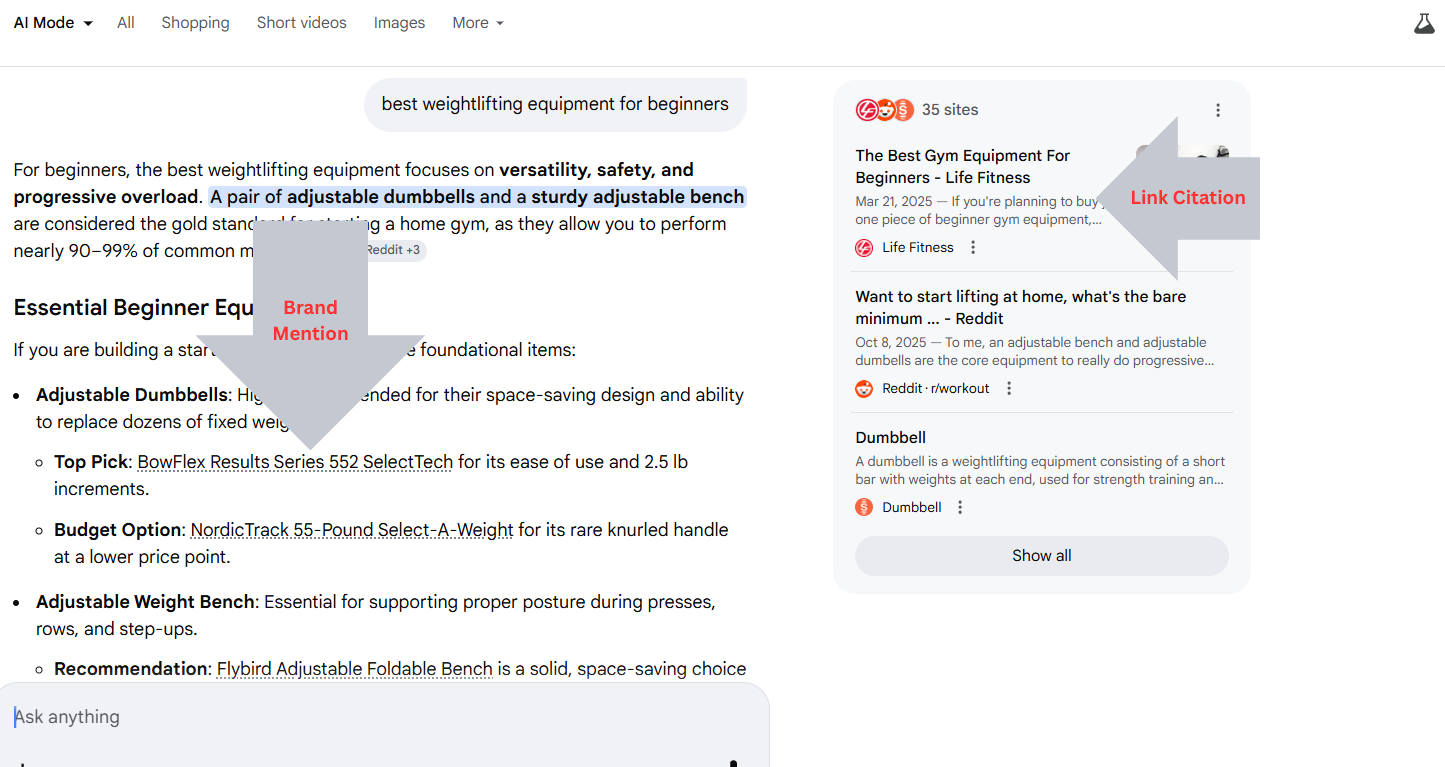Click the Top Pick label

91,462
